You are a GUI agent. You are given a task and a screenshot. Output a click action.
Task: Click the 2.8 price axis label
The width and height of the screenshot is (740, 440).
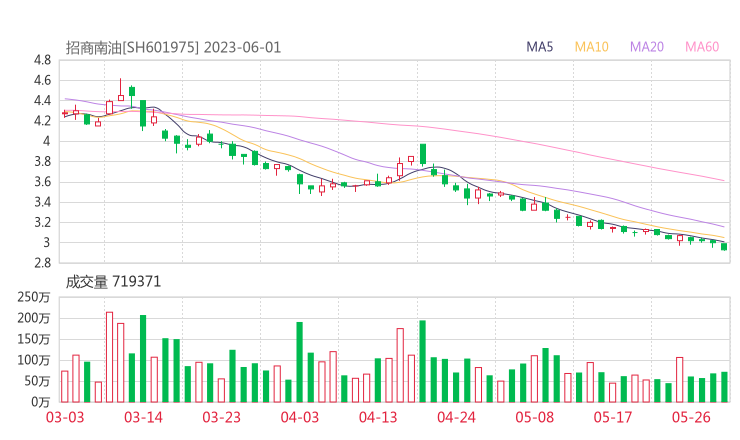pos(42,263)
